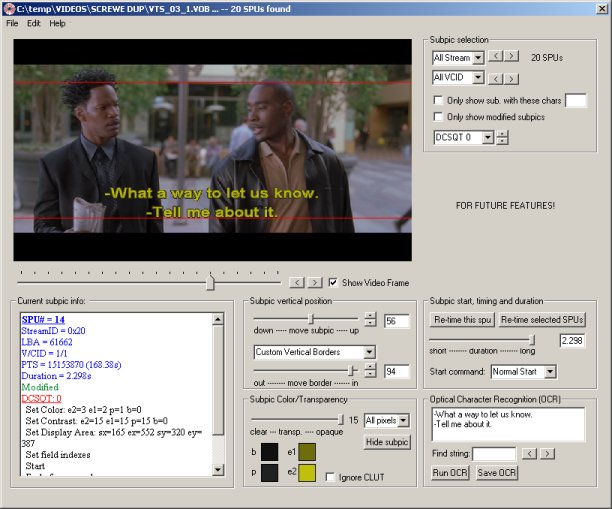Enable Only show sub. with these chars

(x=438, y=100)
